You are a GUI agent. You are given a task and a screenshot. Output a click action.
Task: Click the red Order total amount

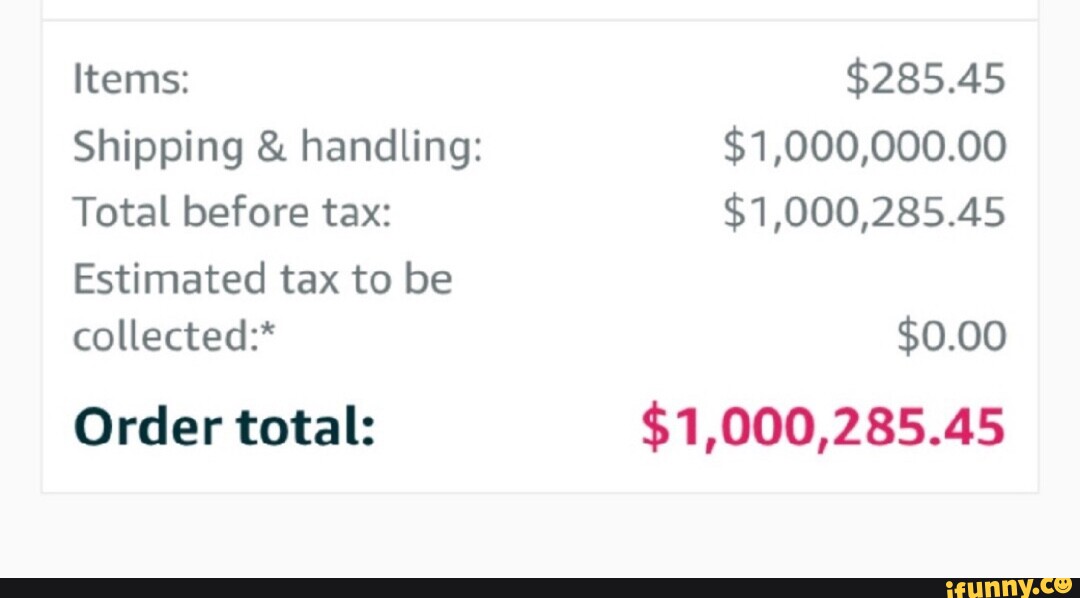pos(822,428)
